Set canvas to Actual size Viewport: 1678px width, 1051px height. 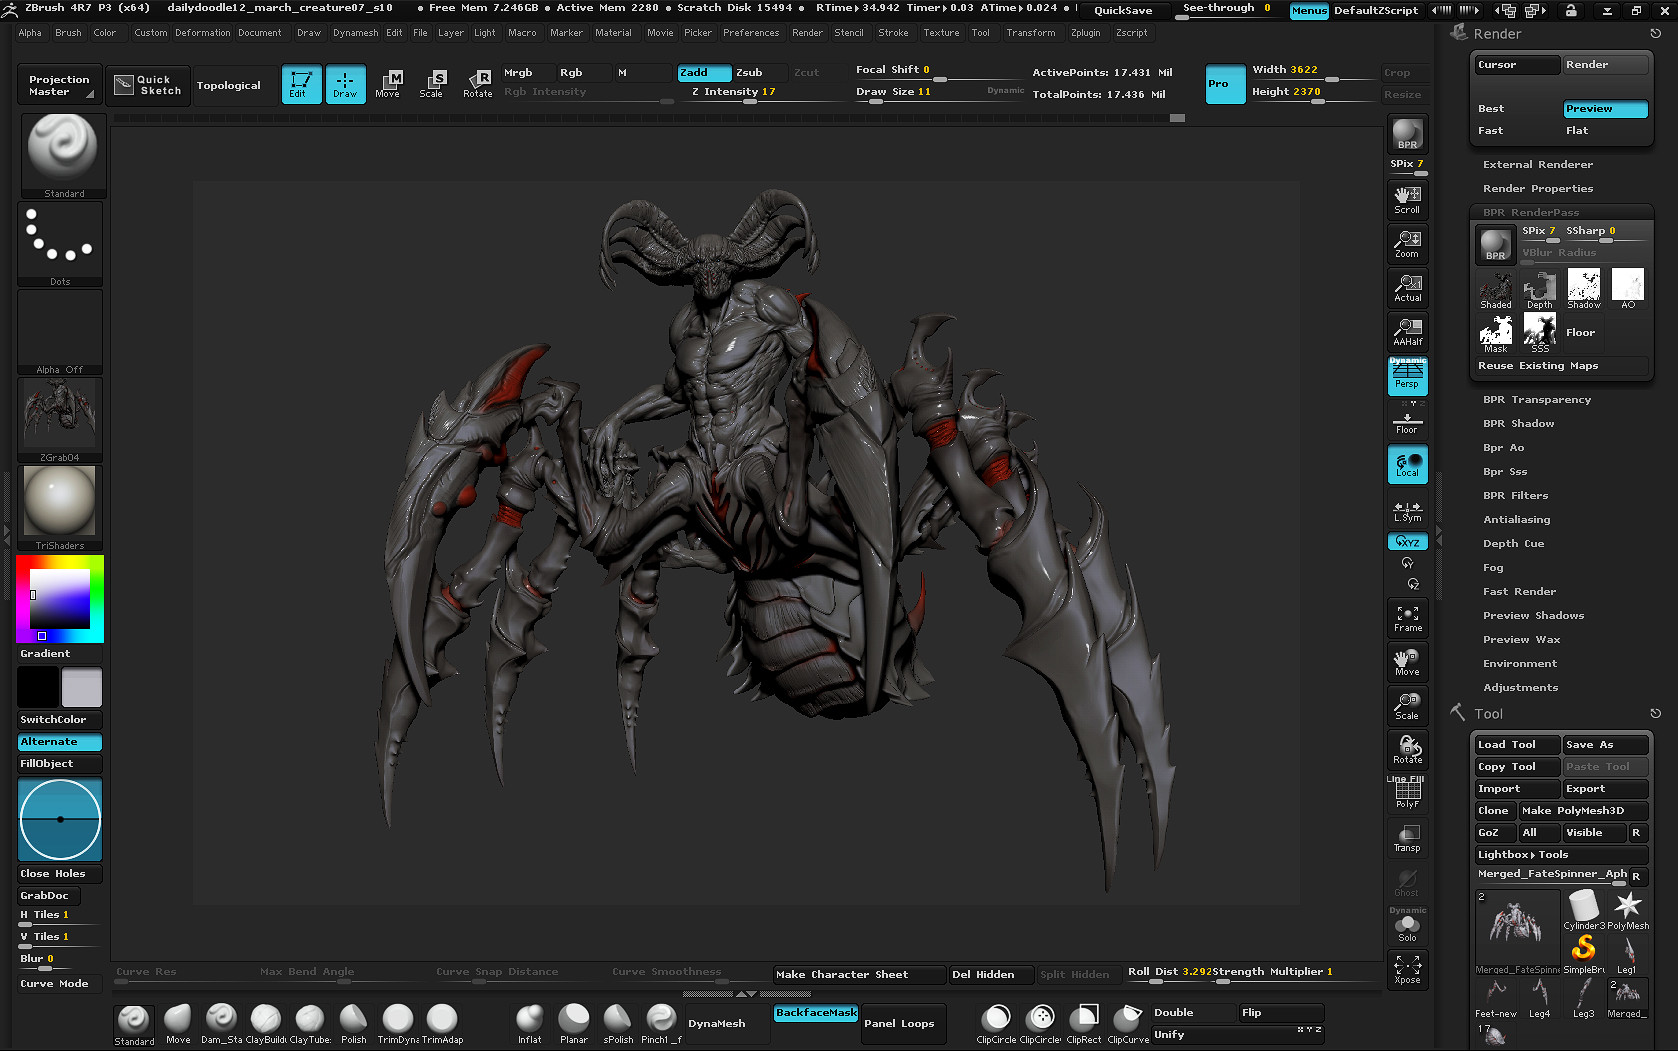pyautogui.click(x=1407, y=288)
